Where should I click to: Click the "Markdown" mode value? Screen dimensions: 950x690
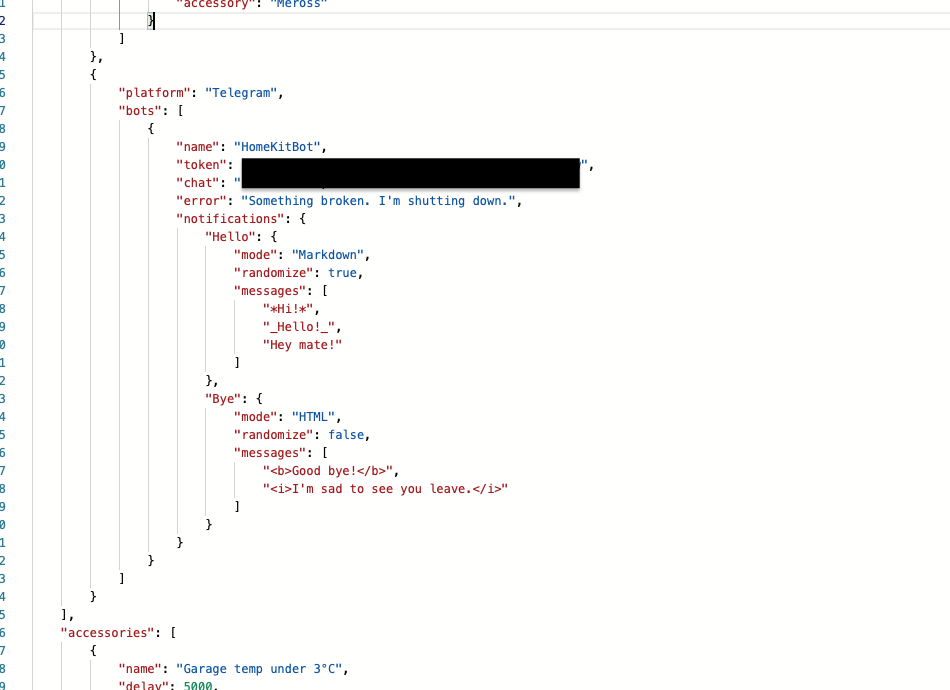[330, 255]
